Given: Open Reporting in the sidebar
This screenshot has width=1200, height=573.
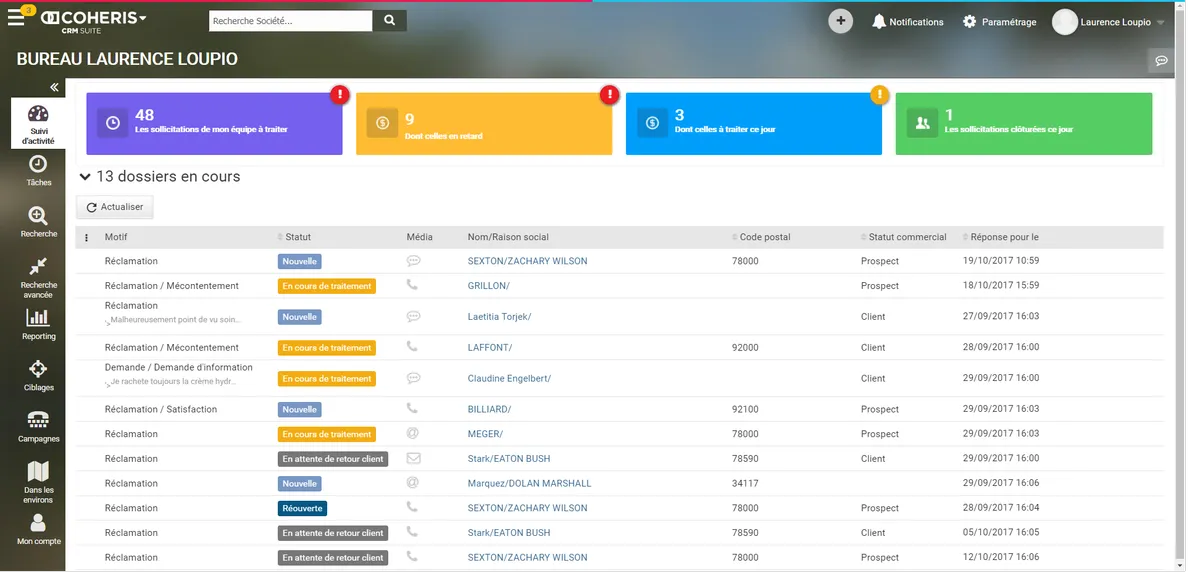Looking at the screenshot, I should pos(38,324).
